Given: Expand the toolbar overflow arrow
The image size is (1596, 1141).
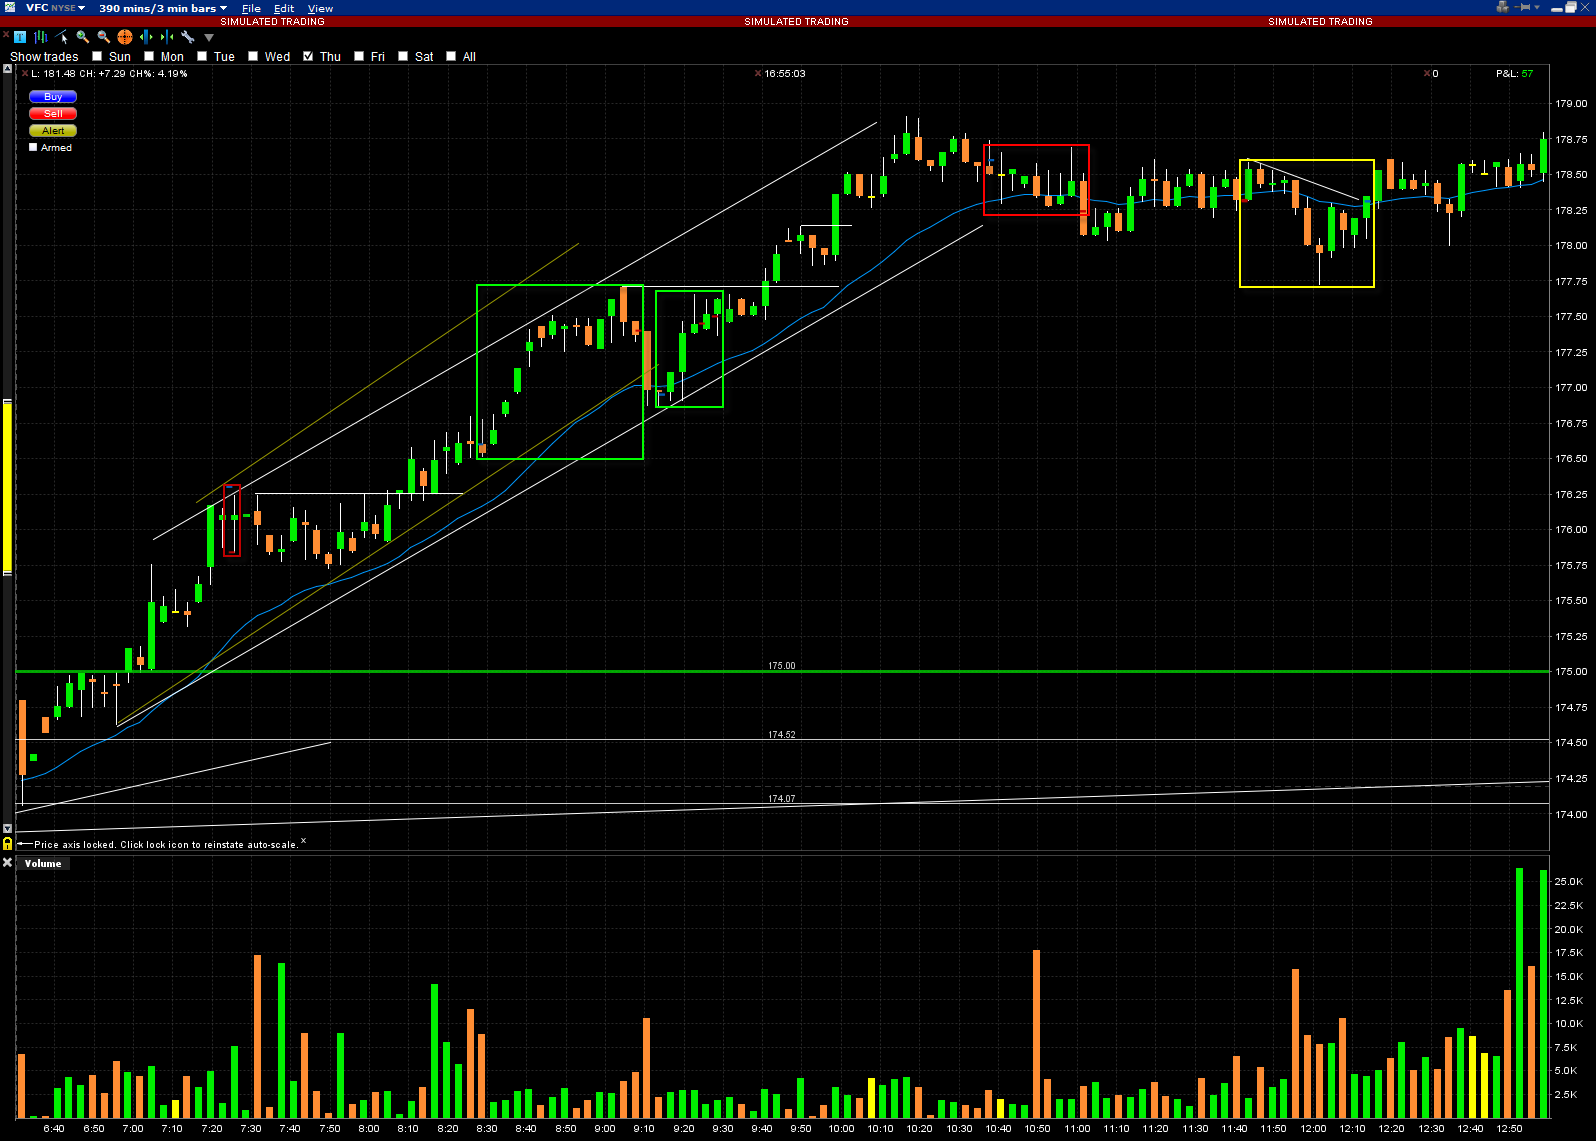Looking at the screenshot, I should click(x=209, y=38).
